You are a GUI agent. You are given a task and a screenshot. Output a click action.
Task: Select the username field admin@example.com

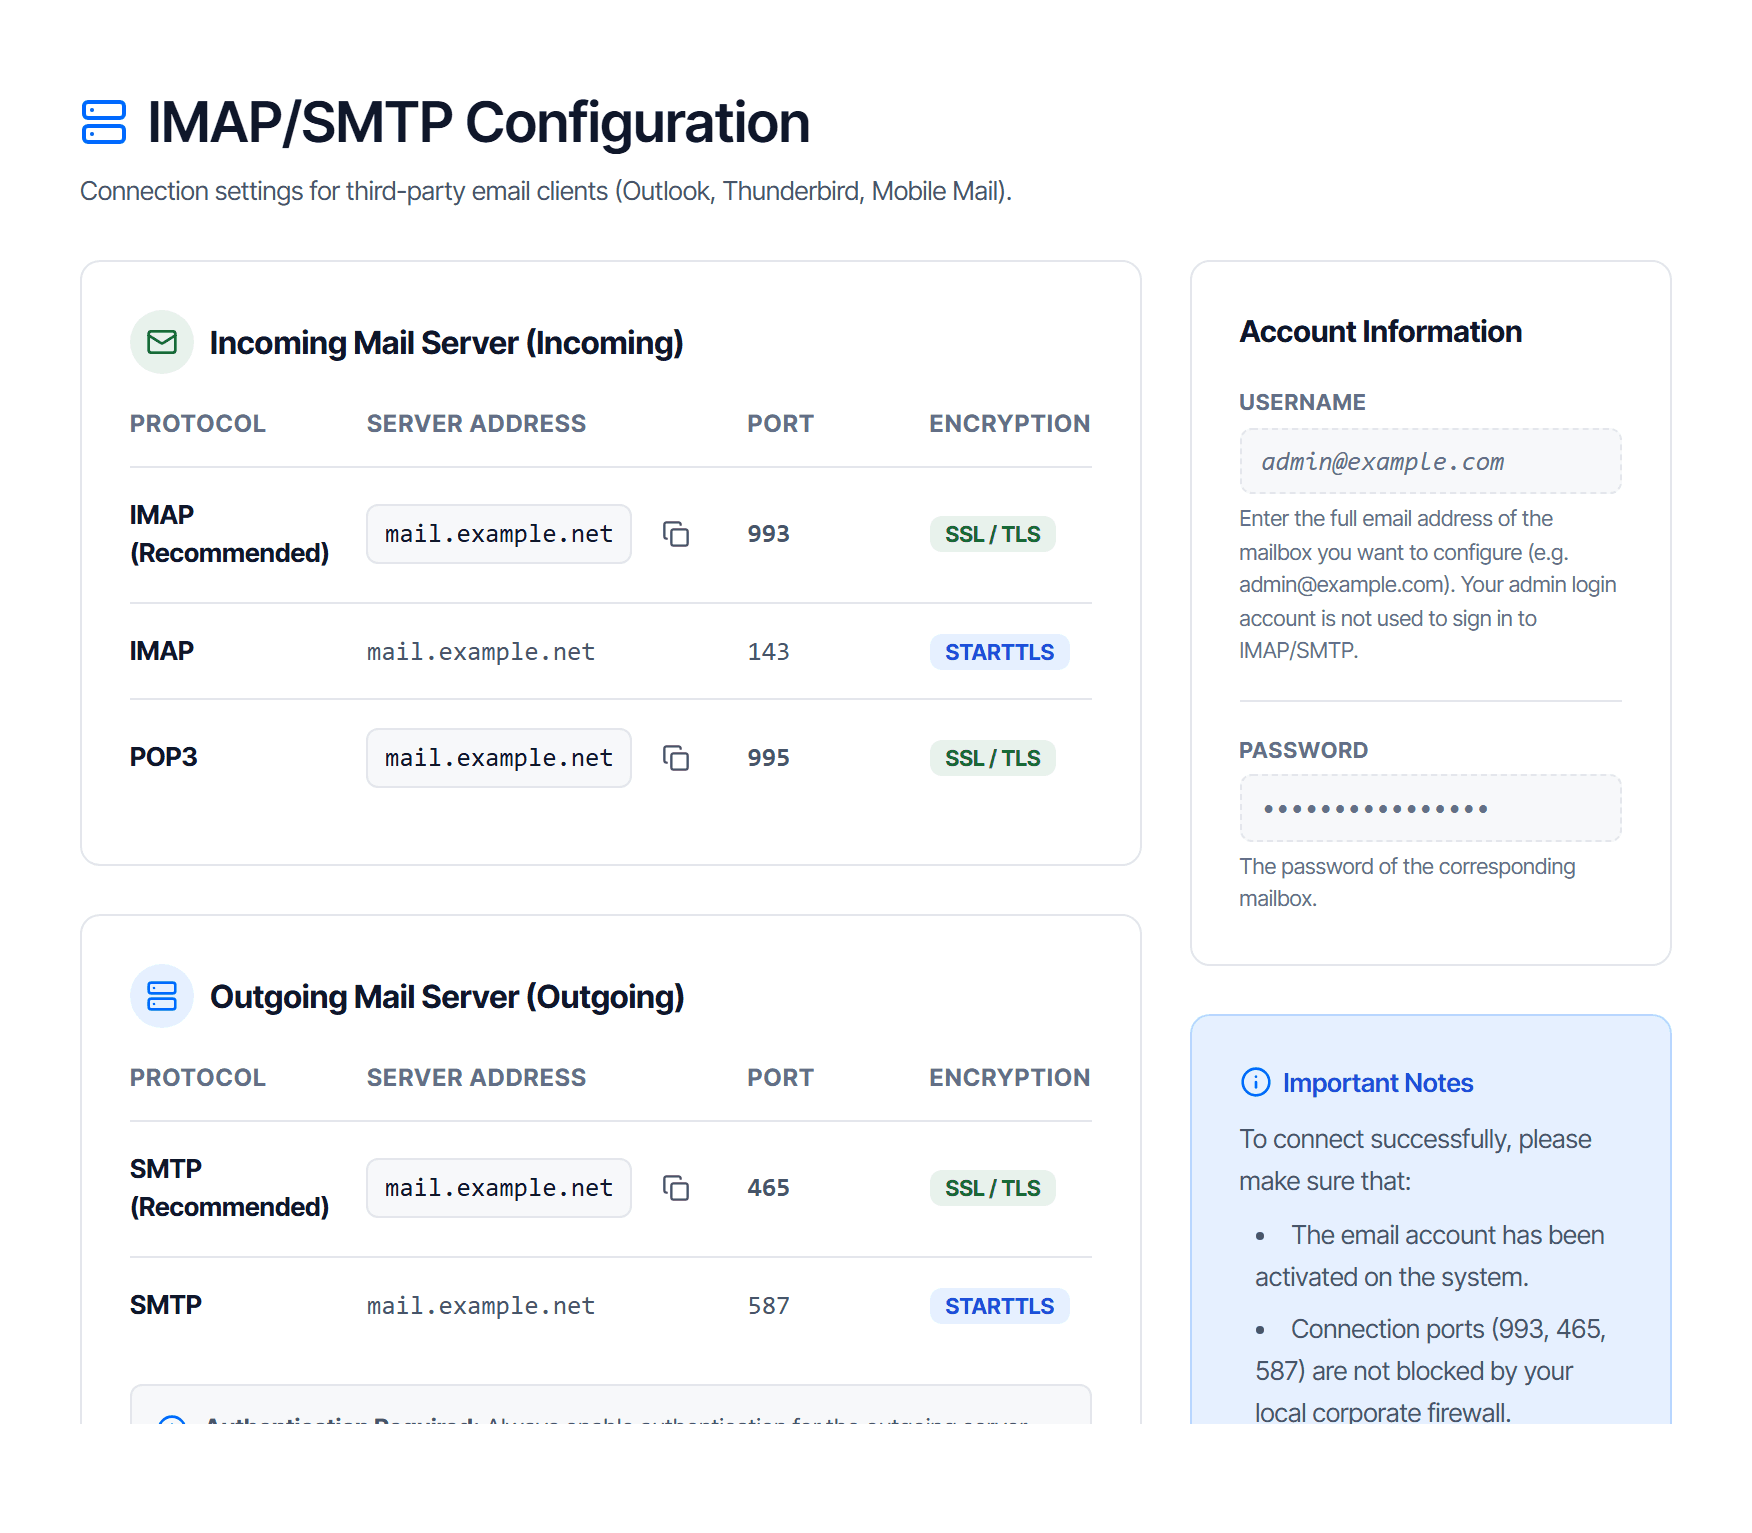1430,461
